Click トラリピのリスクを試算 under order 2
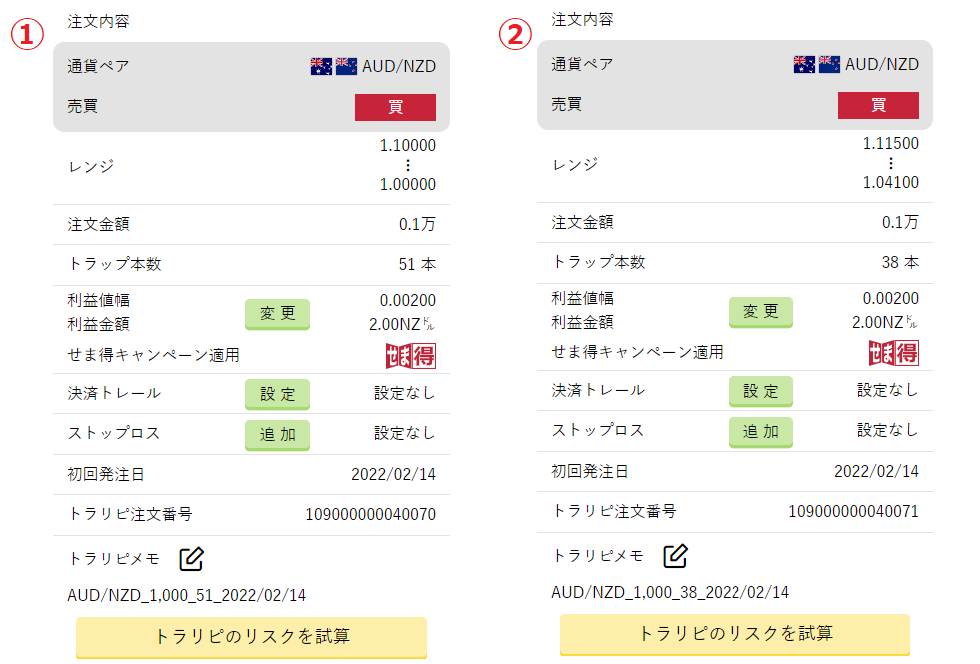Image resolution: width=980 pixels, height=664 pixels. (735, 634)
